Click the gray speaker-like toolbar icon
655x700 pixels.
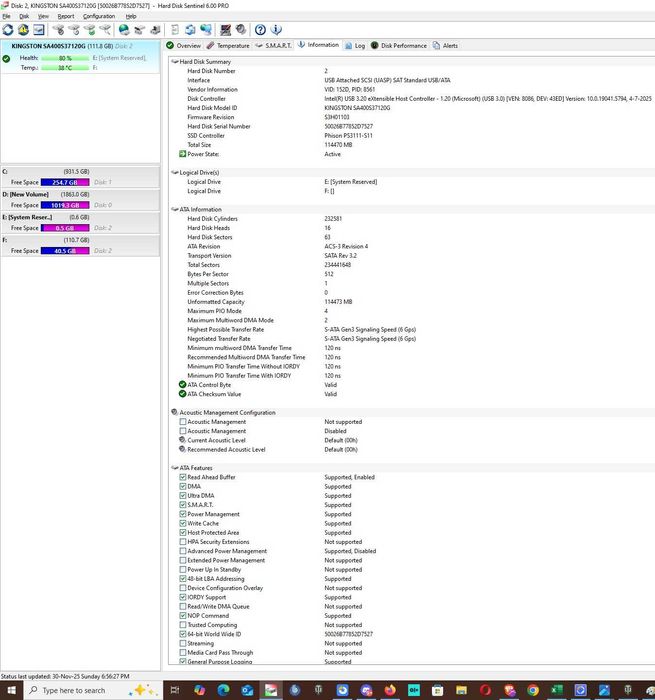pos(241,30)
